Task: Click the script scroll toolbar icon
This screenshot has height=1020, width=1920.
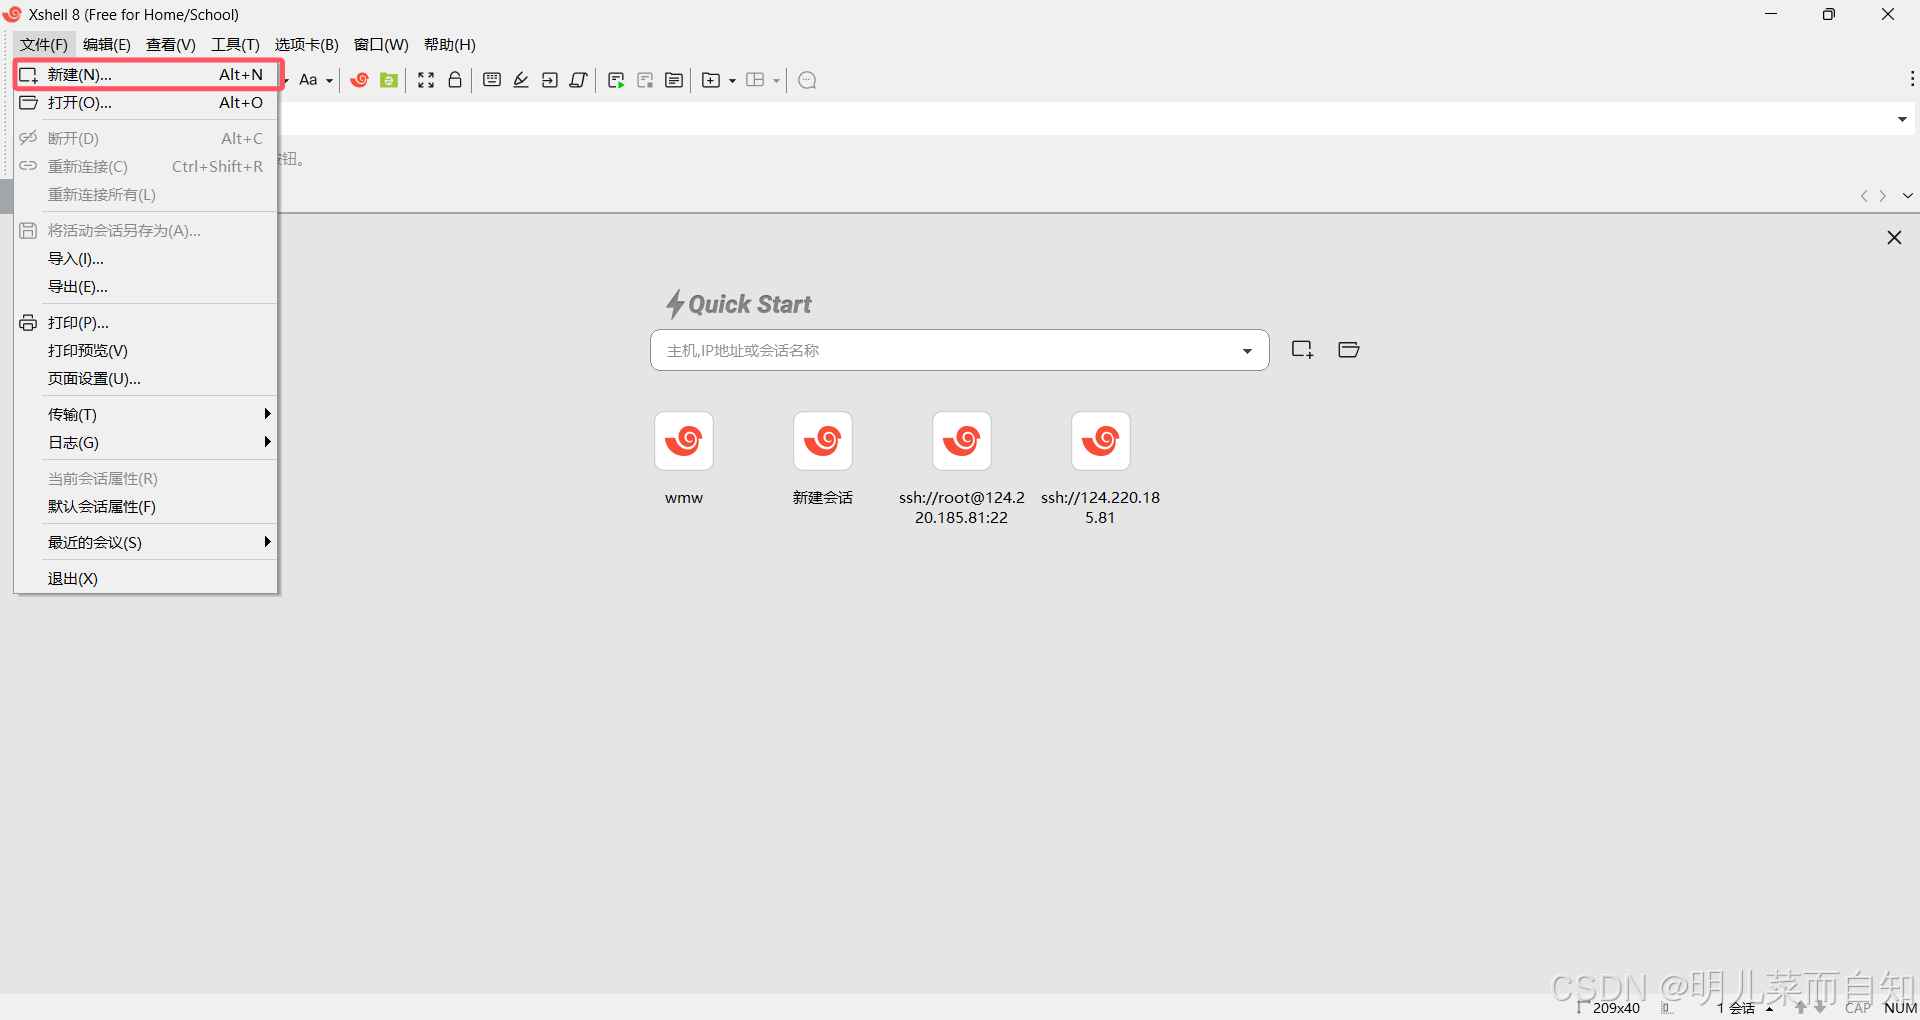Action: click(578, 80)
